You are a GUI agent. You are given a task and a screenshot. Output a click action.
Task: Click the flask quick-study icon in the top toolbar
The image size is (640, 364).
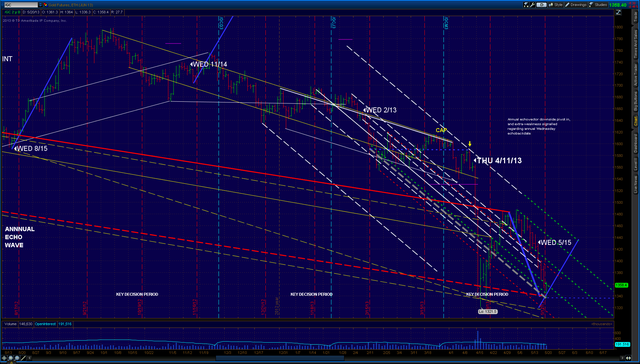point(526,5)
